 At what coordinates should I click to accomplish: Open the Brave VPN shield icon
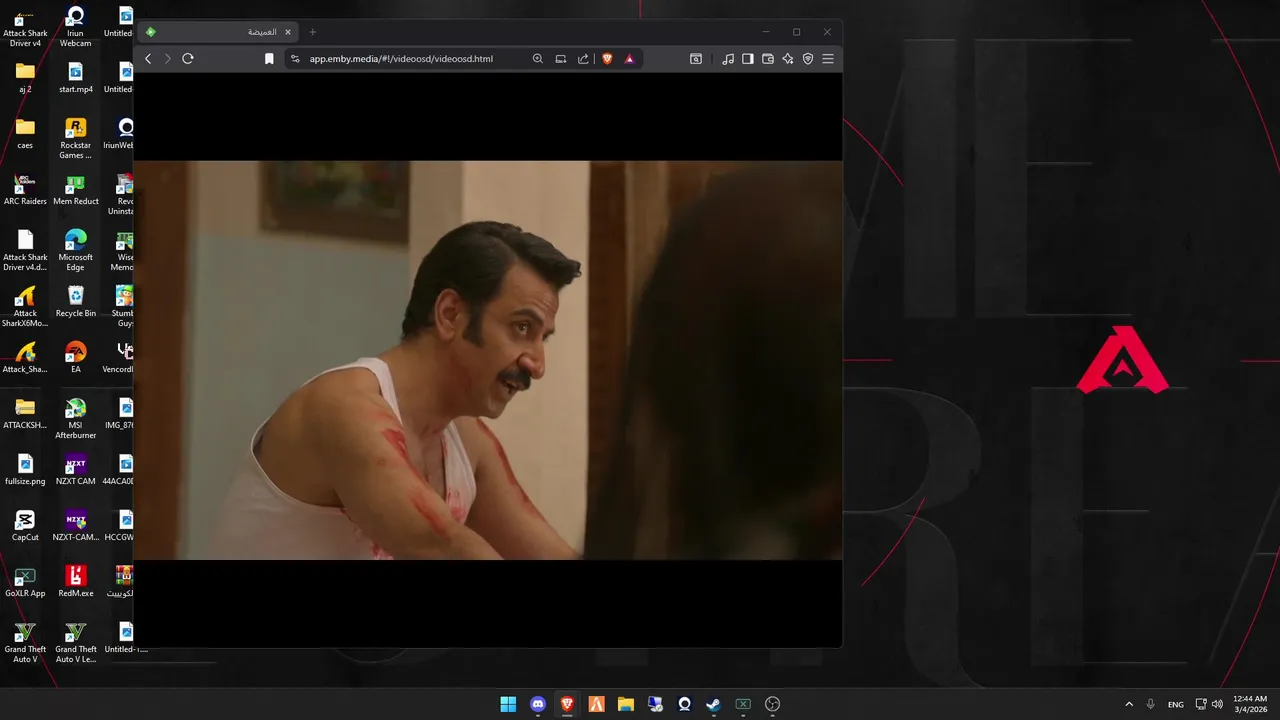pyautogui.click(x=808, y=59)
